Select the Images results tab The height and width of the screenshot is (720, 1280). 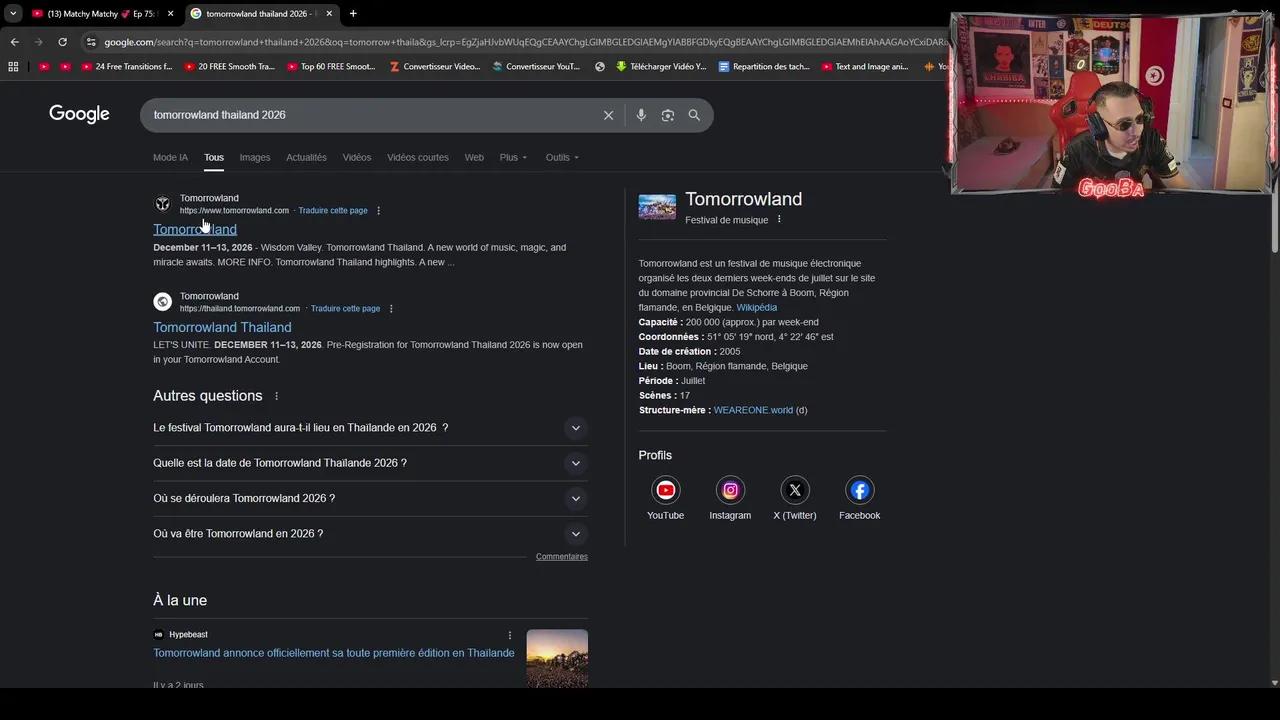255,157
